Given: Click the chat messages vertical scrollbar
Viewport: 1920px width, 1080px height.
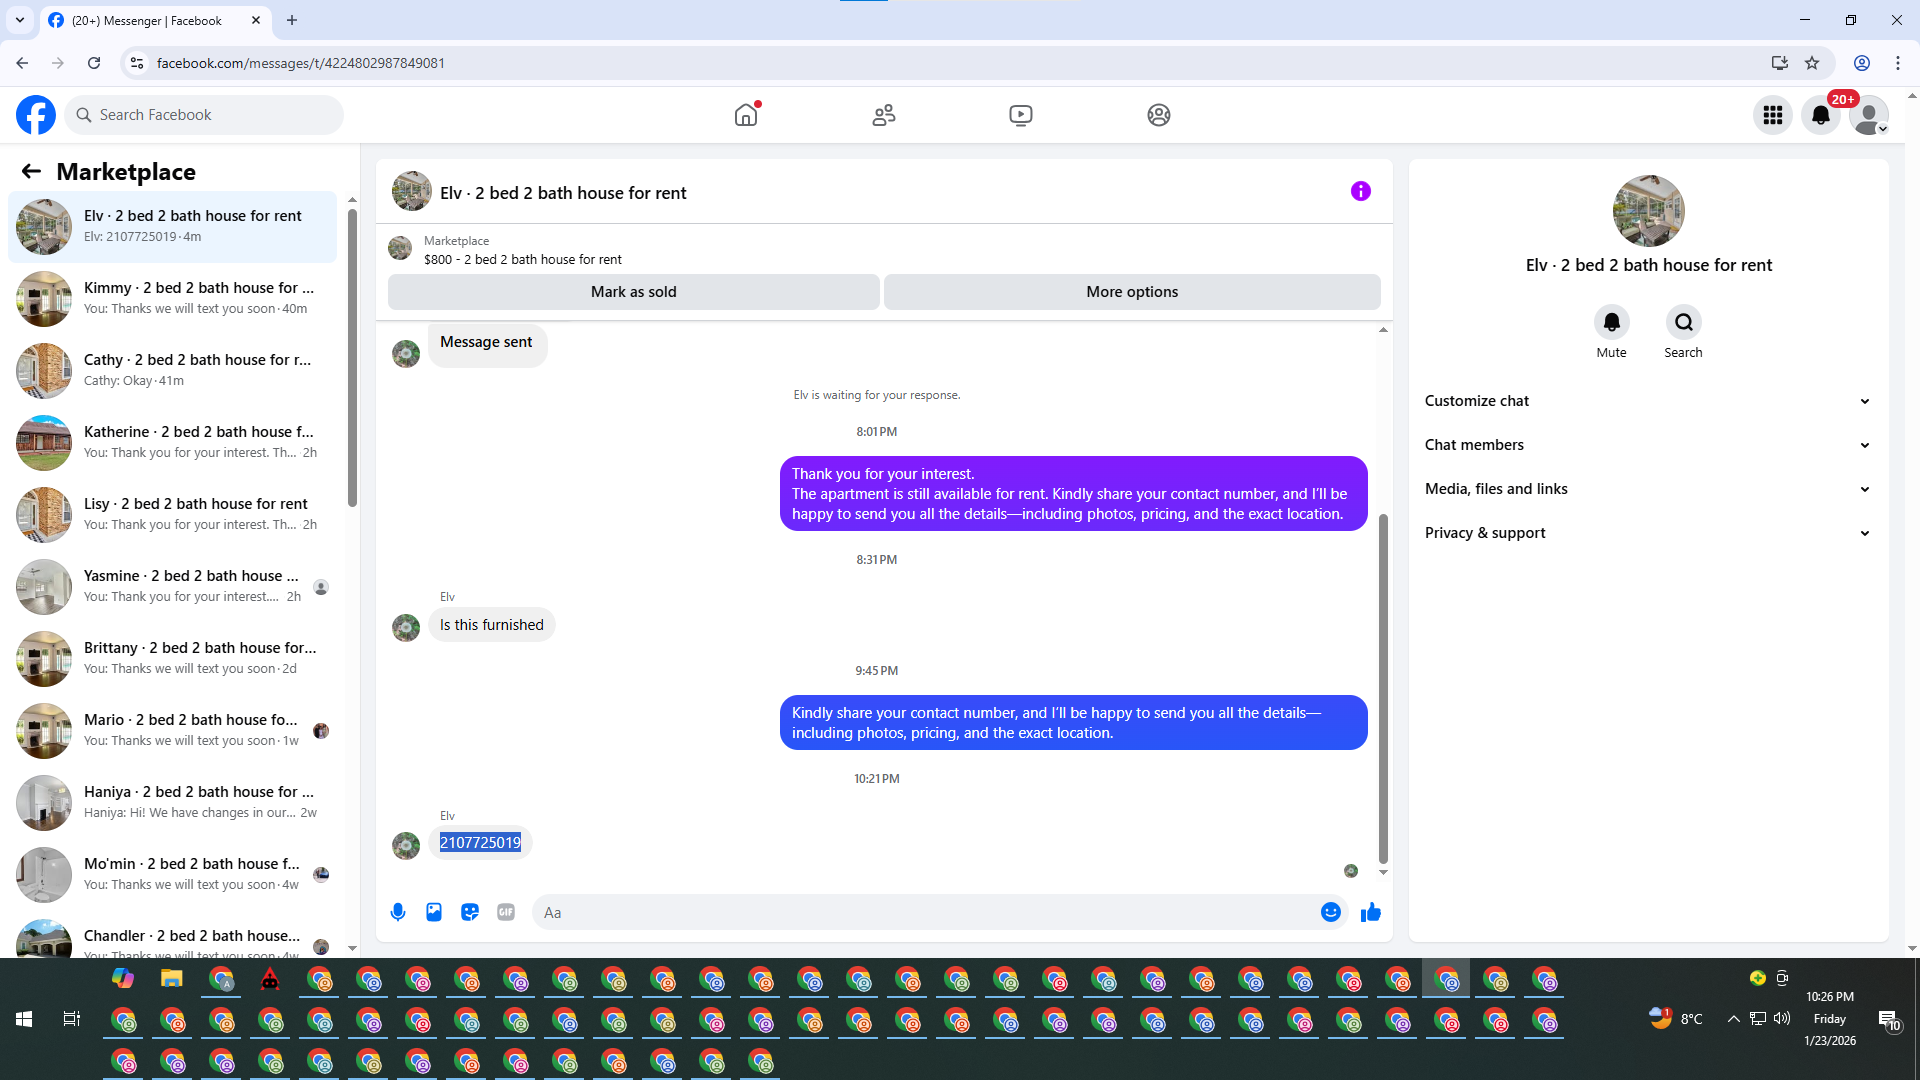Looking at the screenshot, I should coord(1383,690).
